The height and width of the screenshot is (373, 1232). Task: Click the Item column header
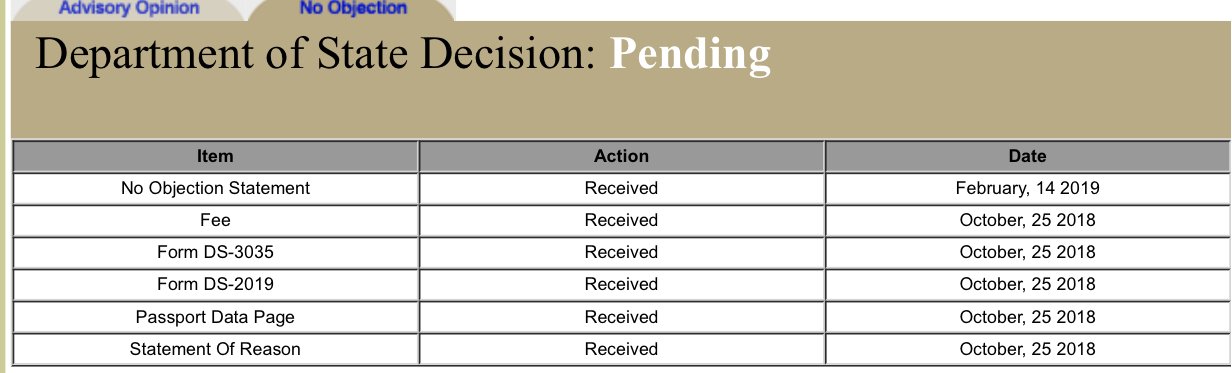[x=215, y=156]
